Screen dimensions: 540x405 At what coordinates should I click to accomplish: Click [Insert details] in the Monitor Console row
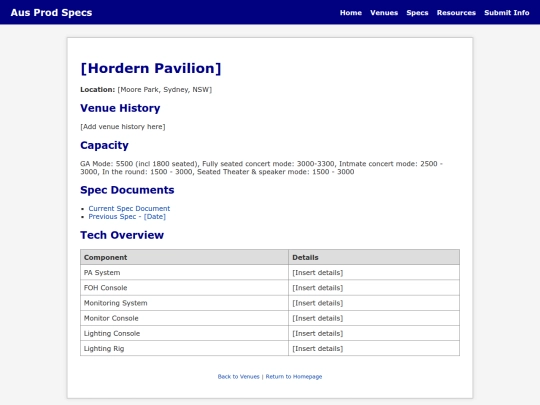click(318, 318)
